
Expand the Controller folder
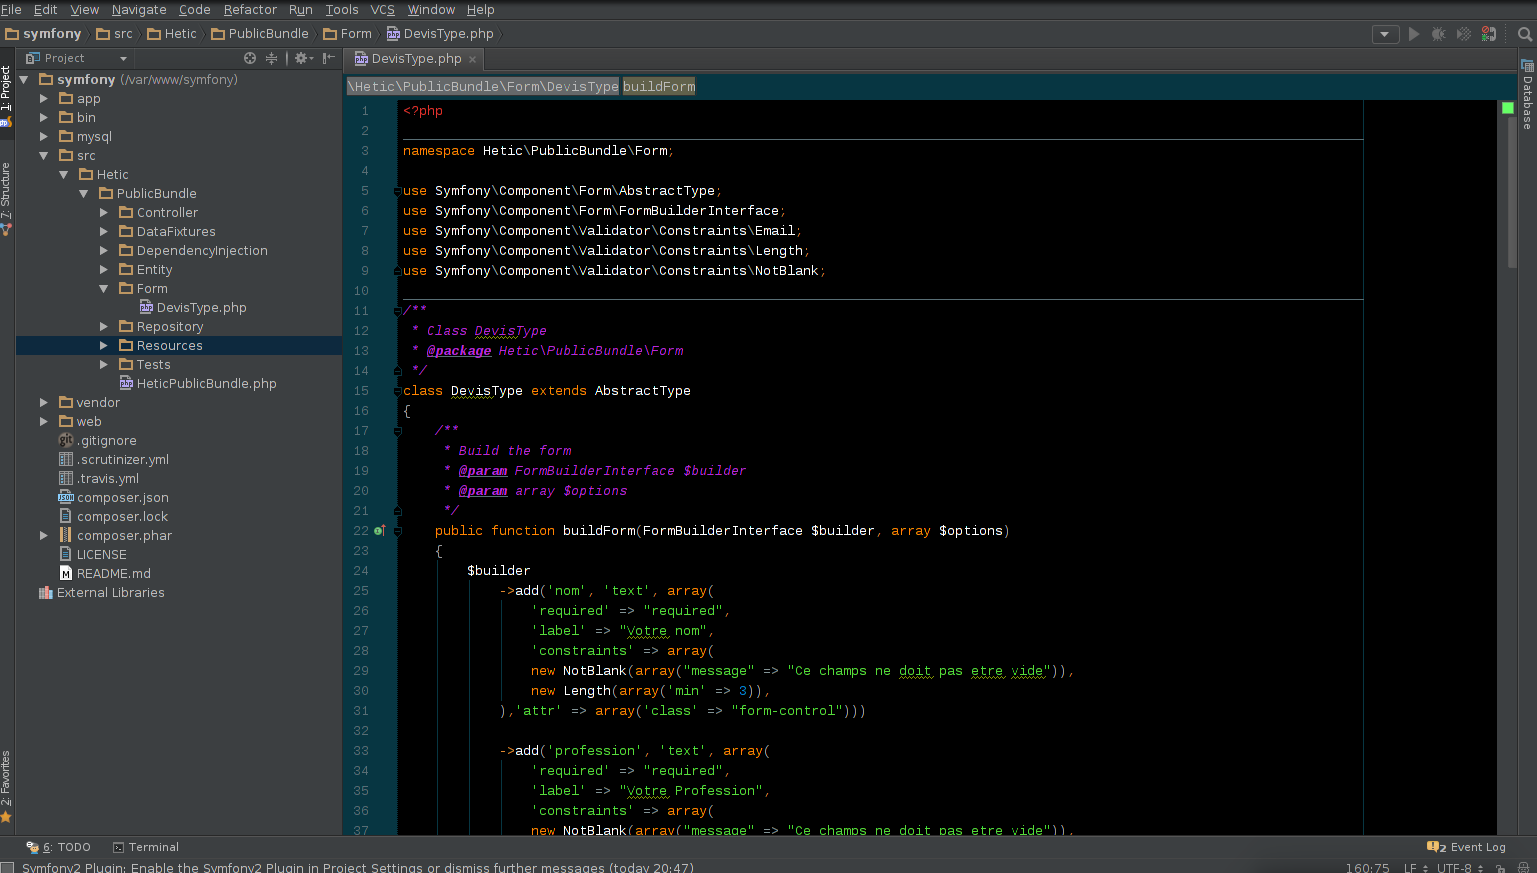pos(104,213)
